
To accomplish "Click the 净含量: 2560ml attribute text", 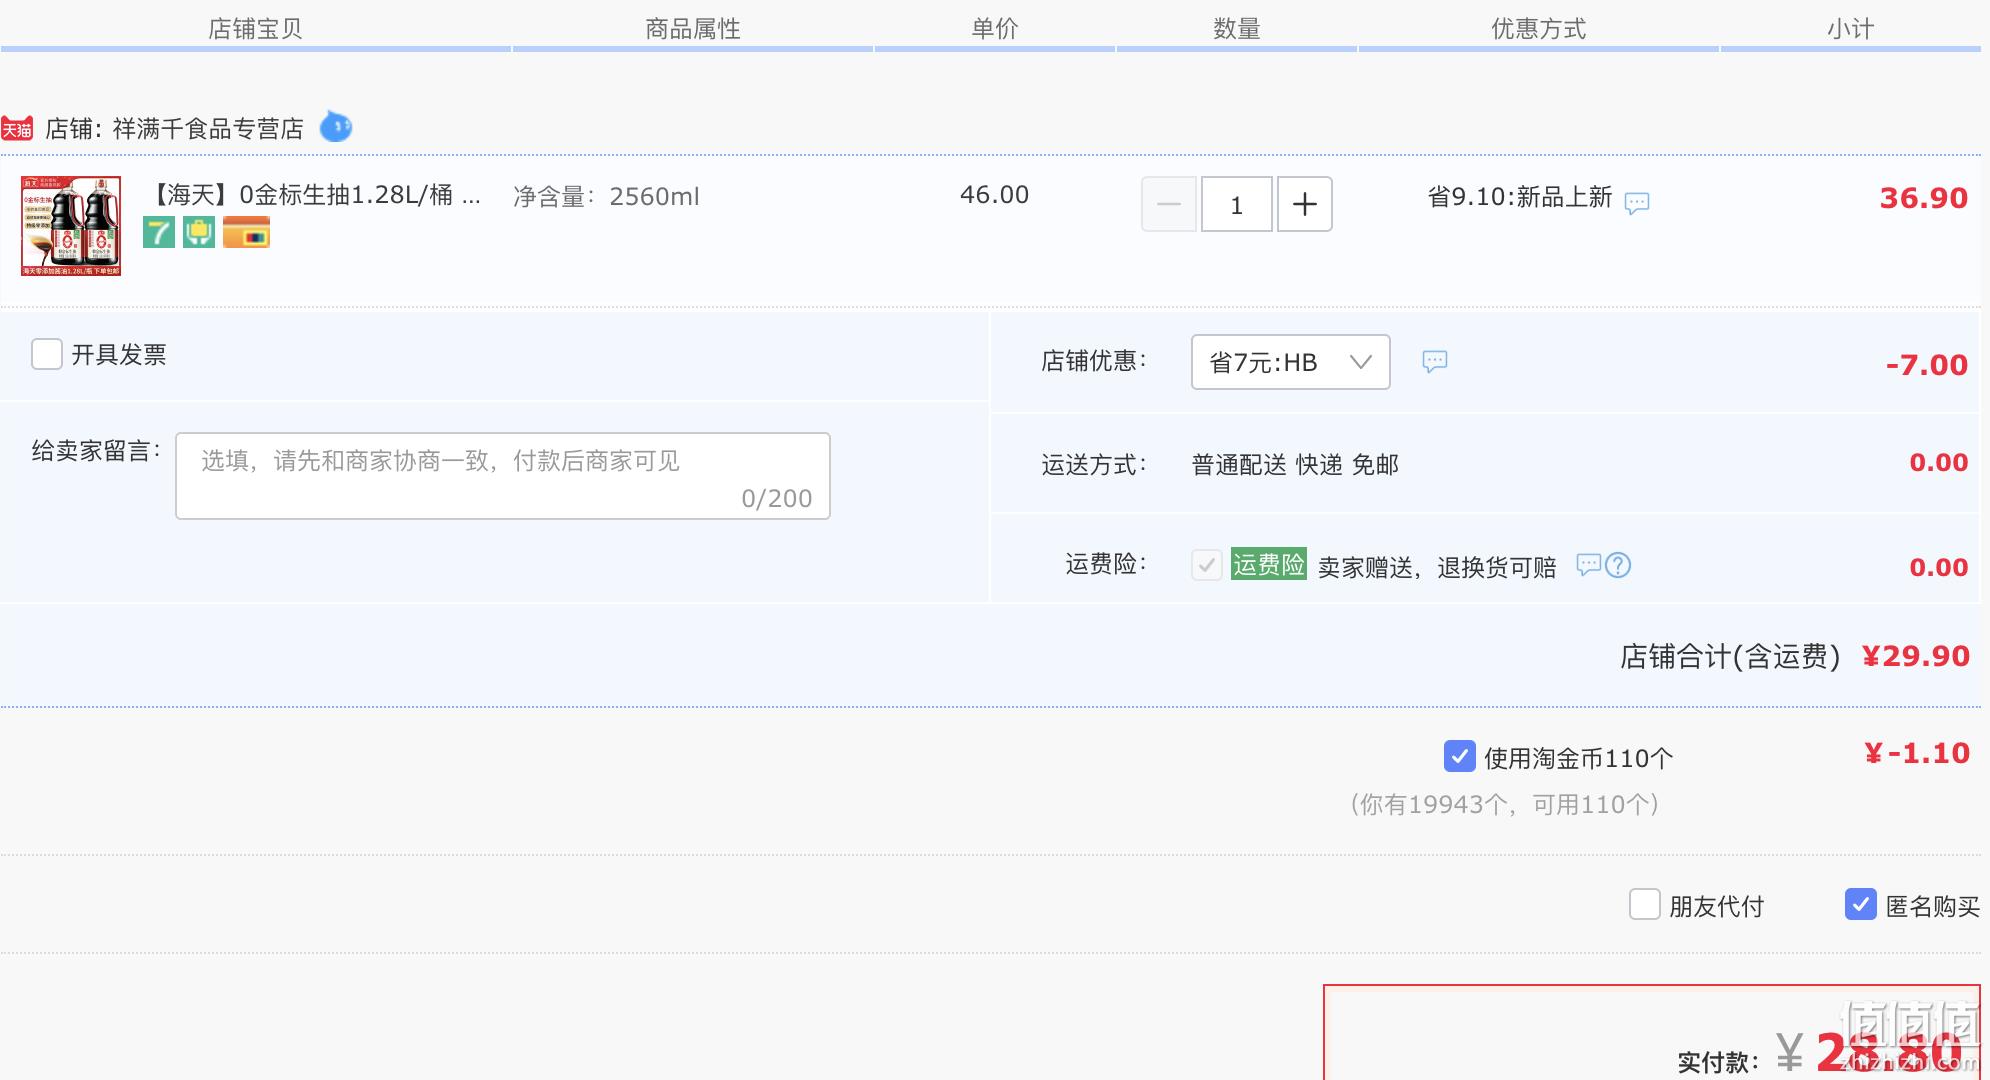I will (606, 197).
